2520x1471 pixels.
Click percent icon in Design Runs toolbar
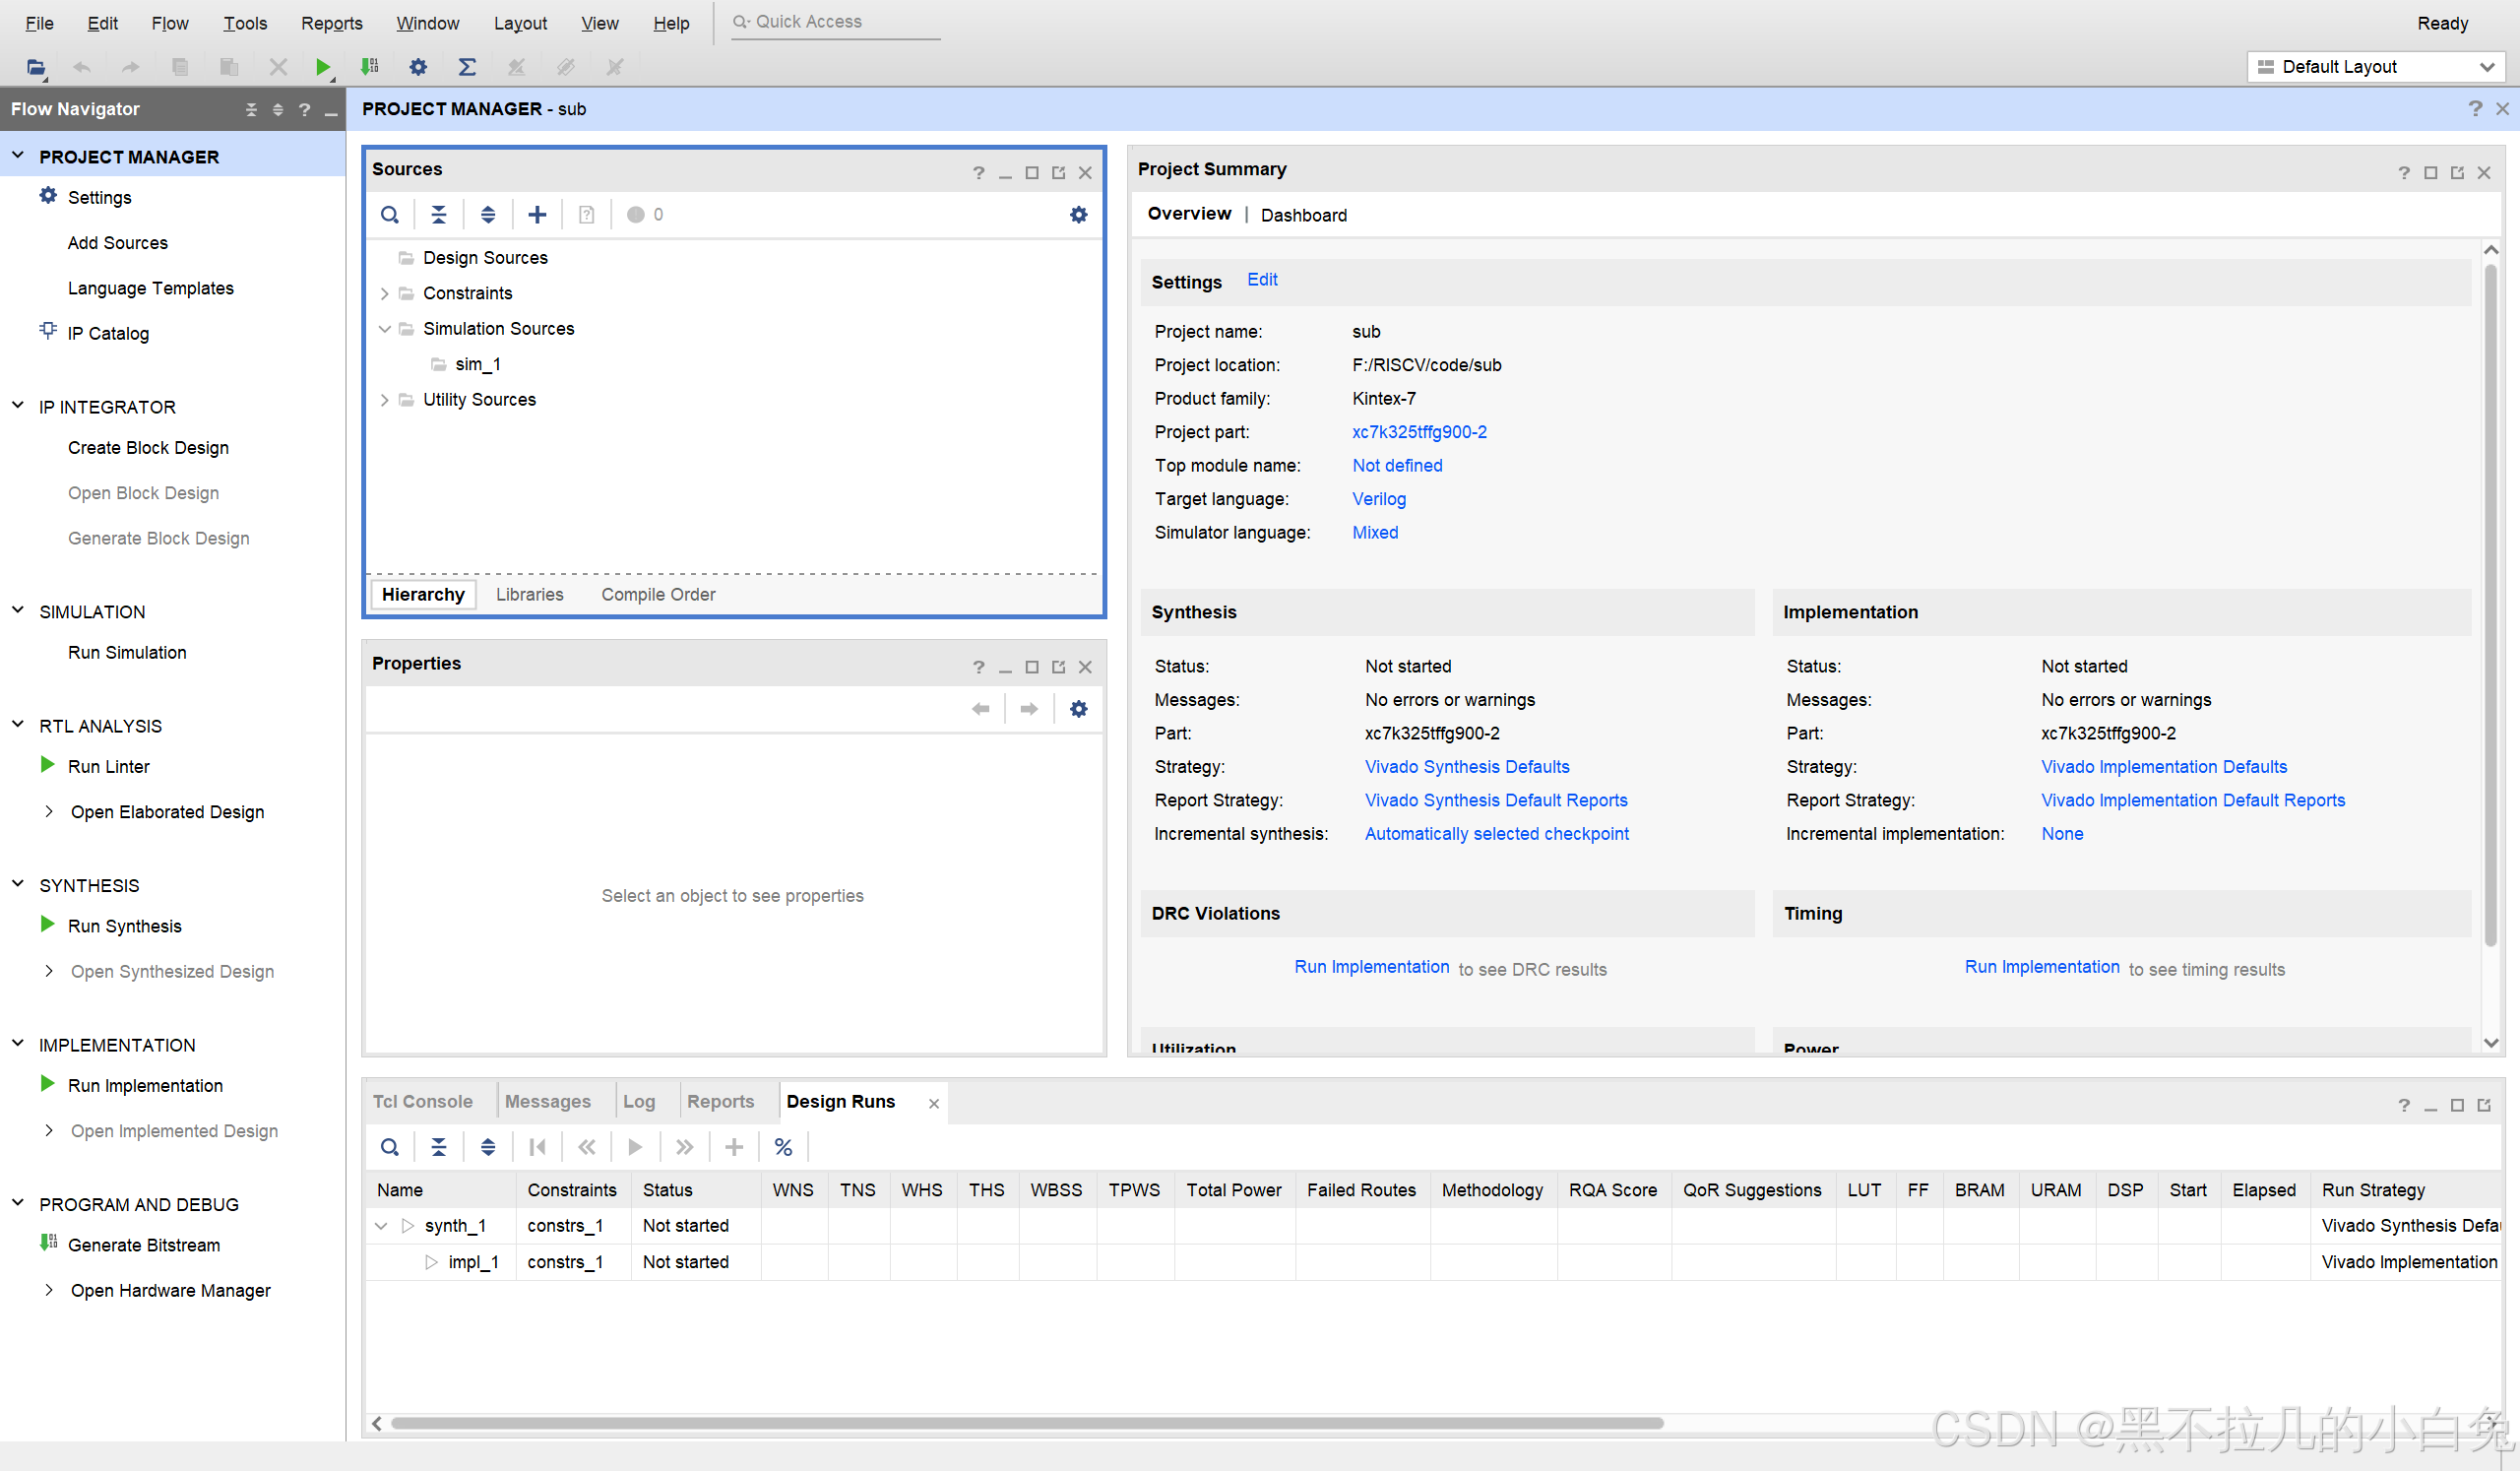783,1147
